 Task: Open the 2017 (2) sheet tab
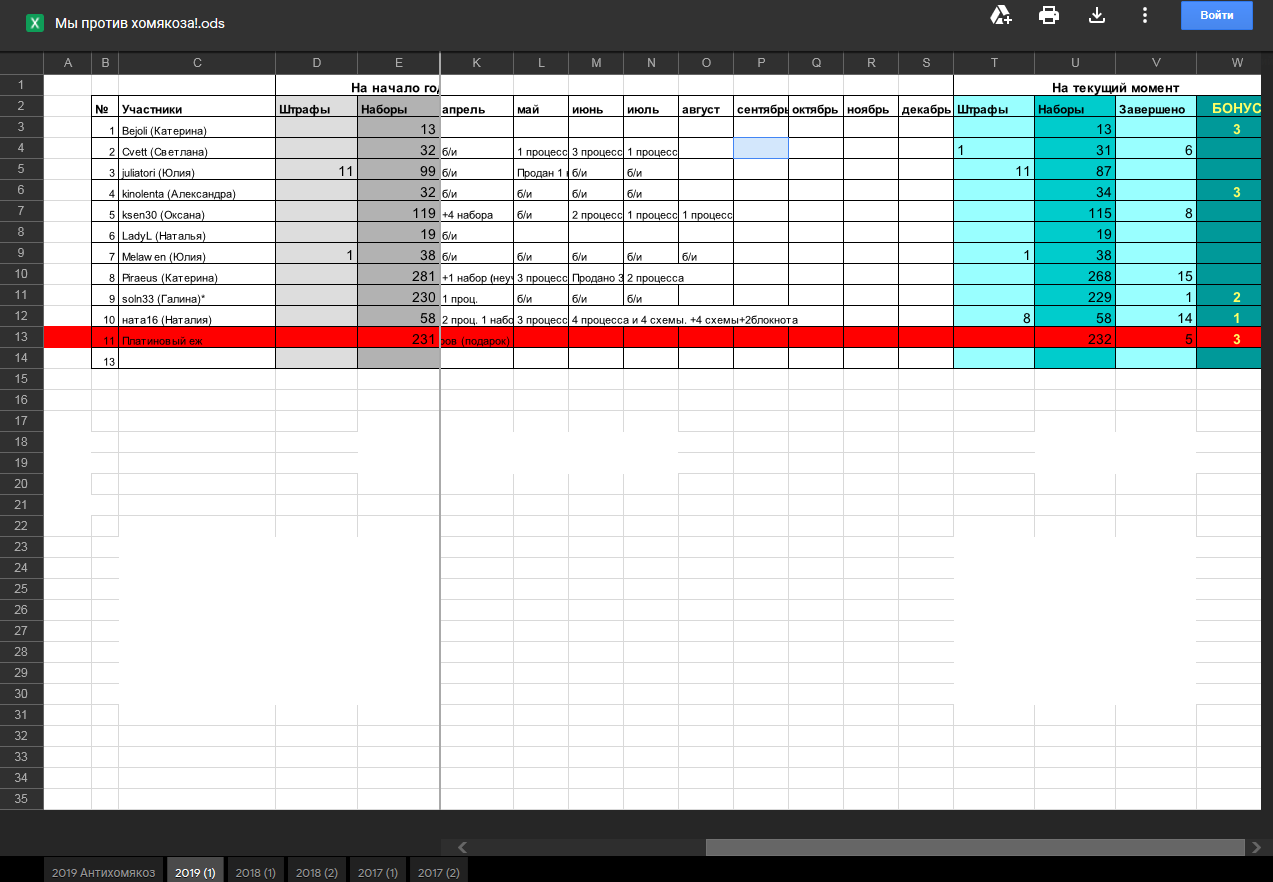click(438, 872)
